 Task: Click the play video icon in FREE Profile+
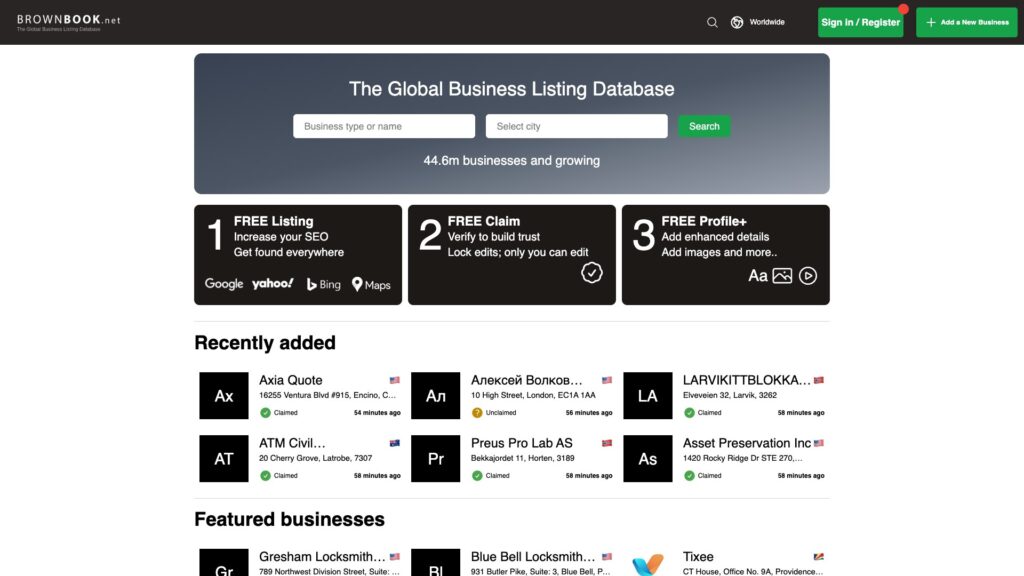tap(808, 276)
